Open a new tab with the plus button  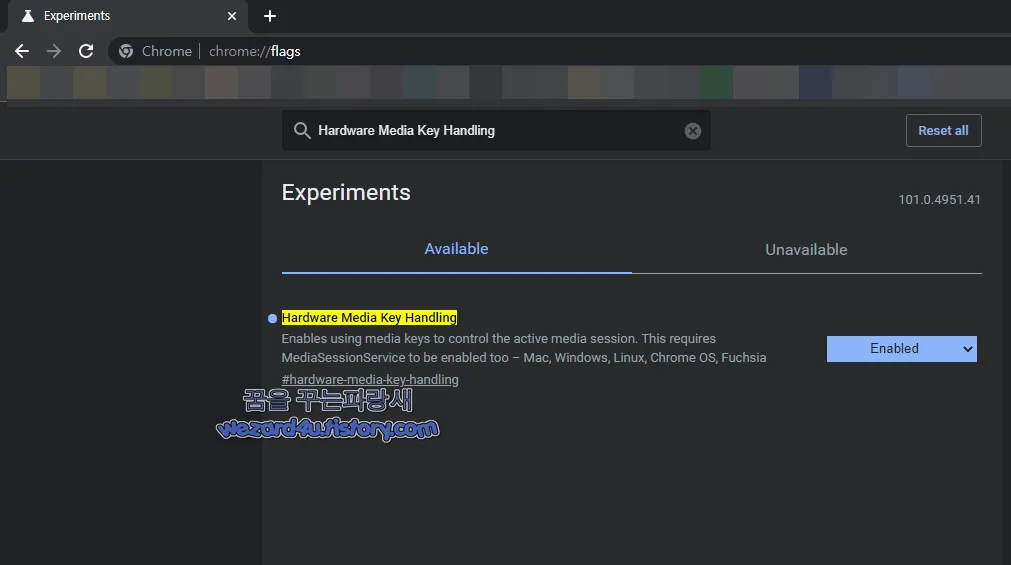point(270,16)
